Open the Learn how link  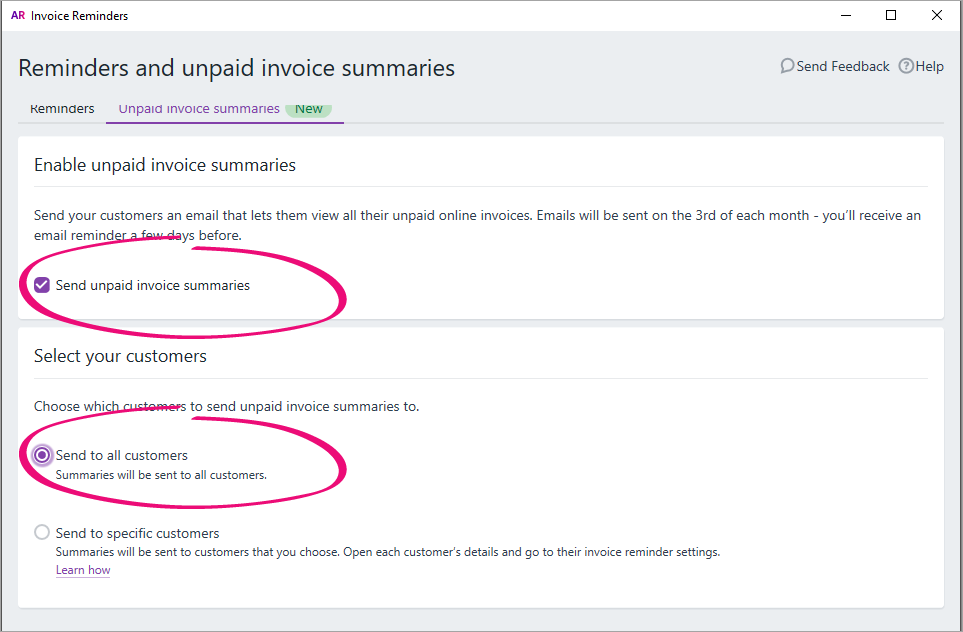(x=83, y=570)
